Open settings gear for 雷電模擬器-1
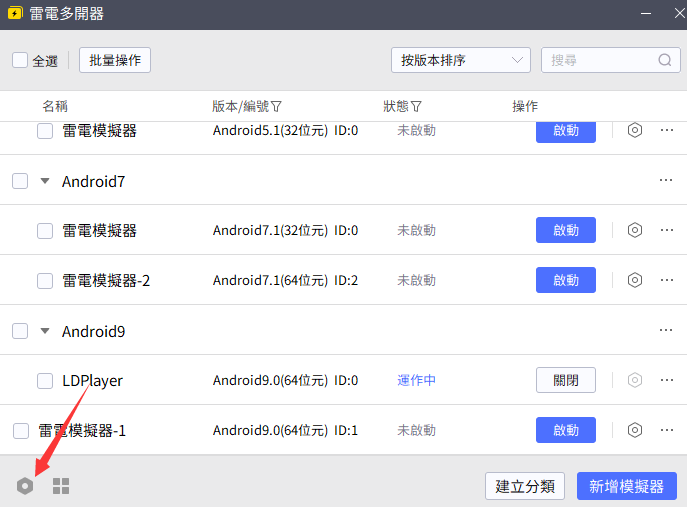This screenshot has height=507, width=687. (634, 430)
